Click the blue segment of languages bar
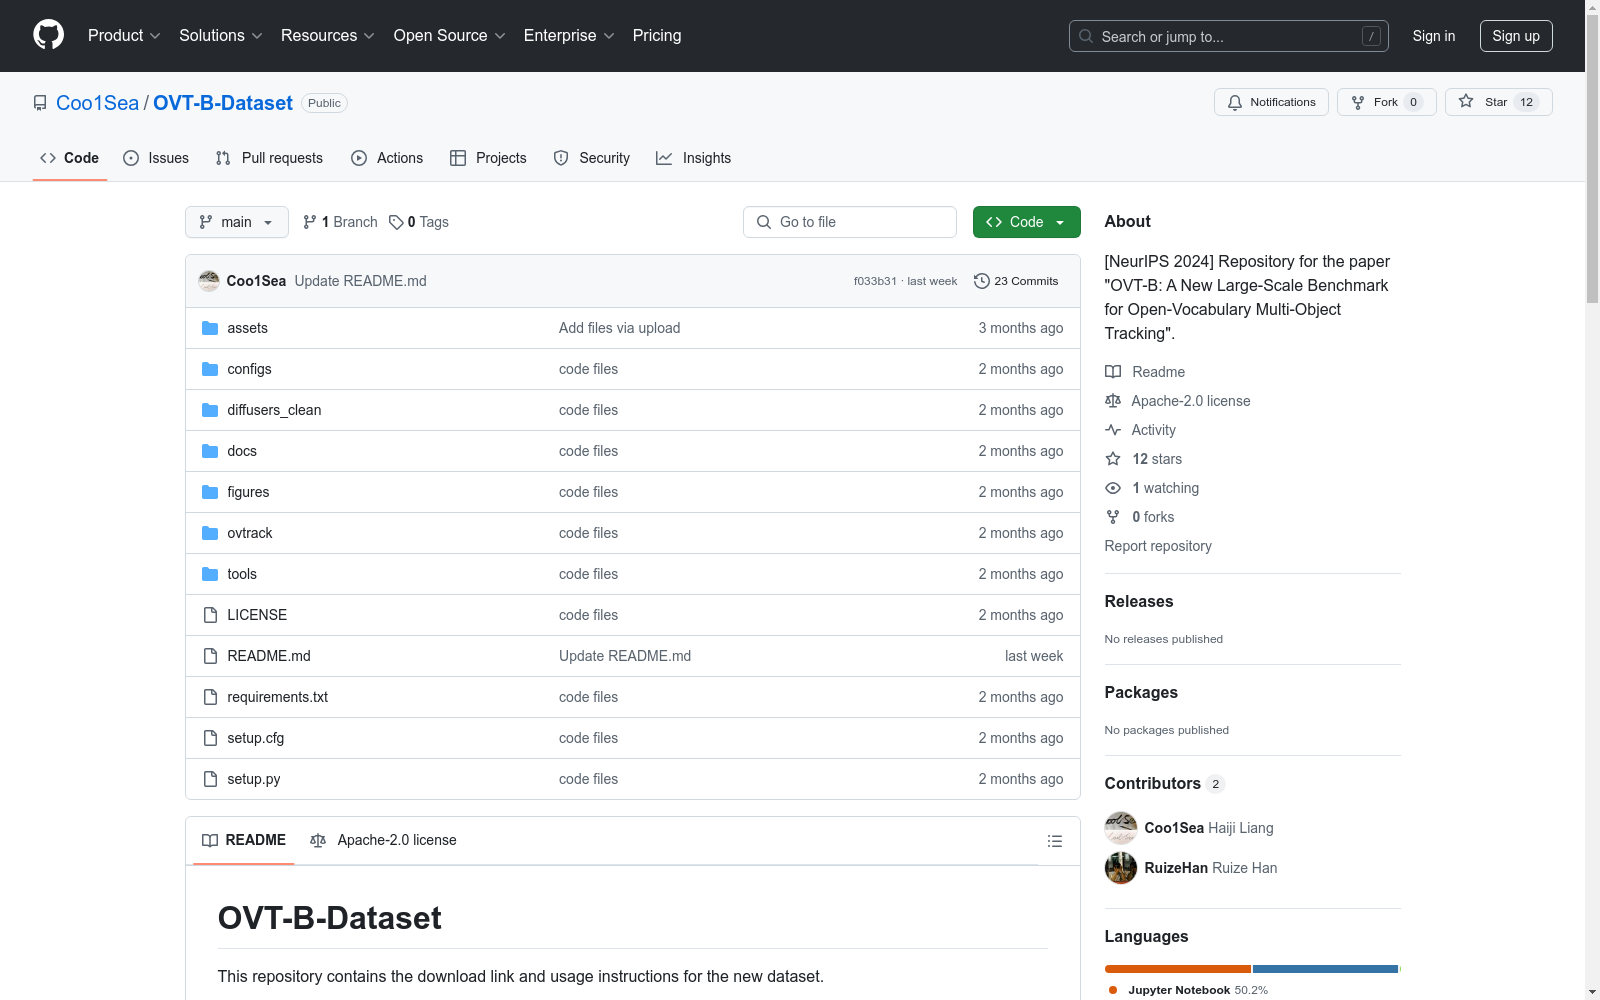The height and width of the screenshot is (1000, 1600). [1325, 969]
